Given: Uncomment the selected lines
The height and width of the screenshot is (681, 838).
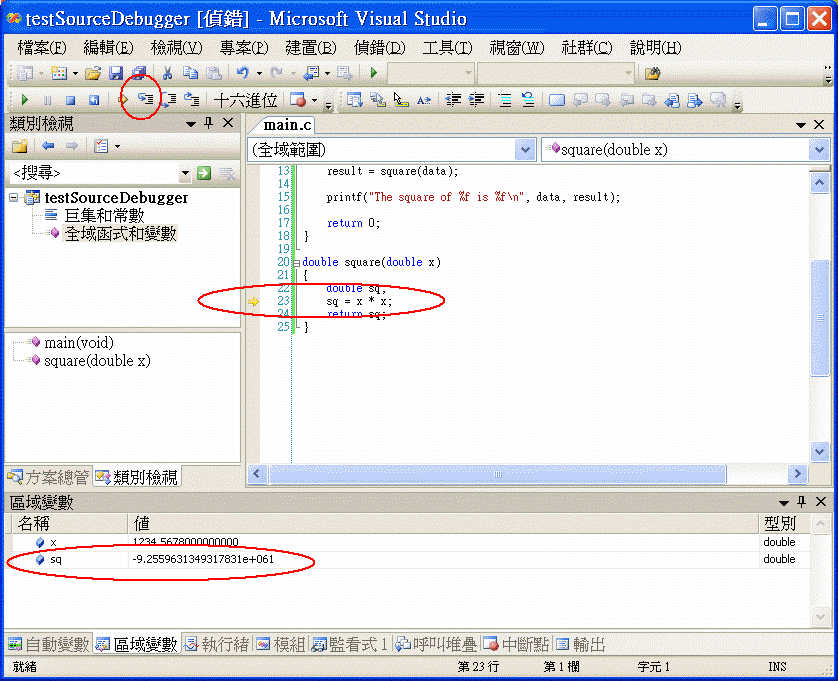Looking at the screenshot, I should [x=528, y=100].
